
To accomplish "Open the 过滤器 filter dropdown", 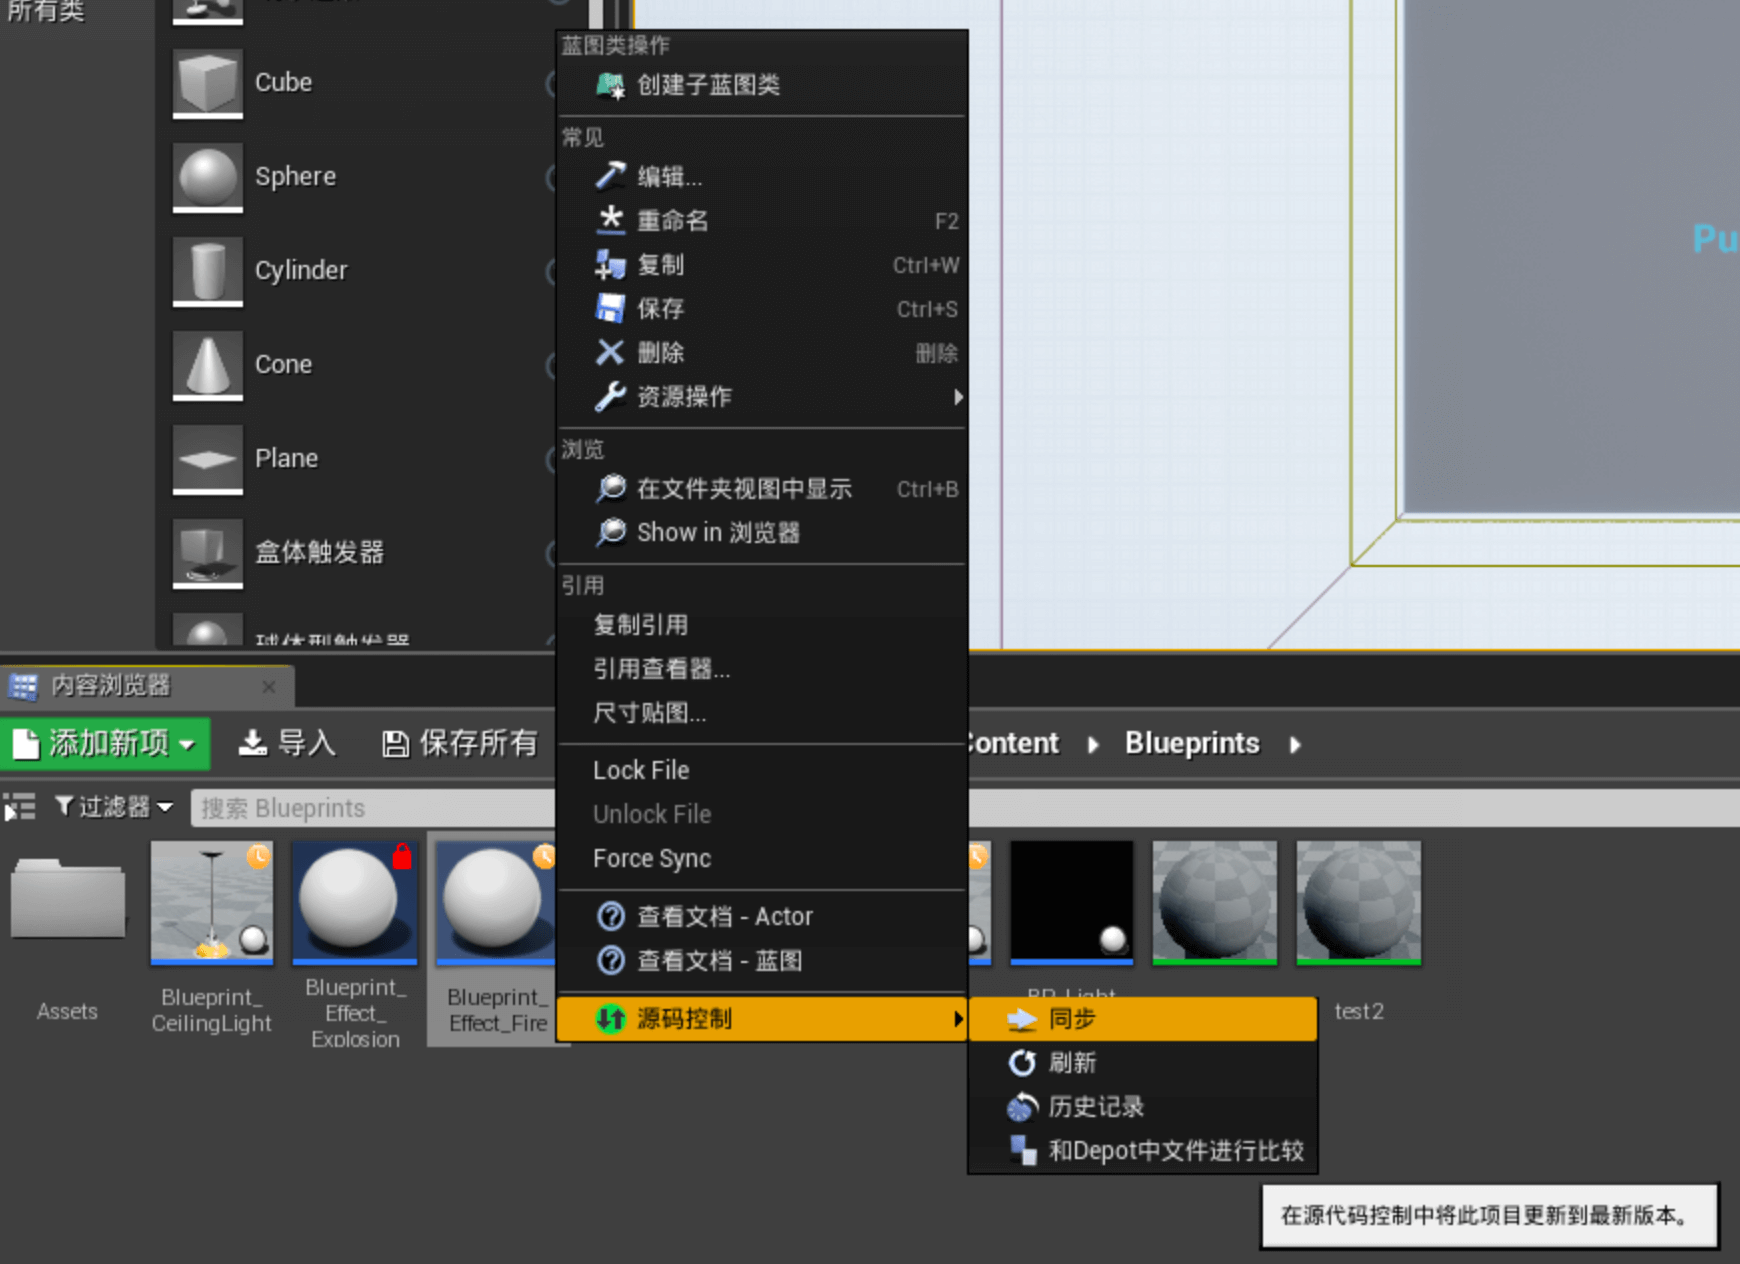I will coord(113,807).
